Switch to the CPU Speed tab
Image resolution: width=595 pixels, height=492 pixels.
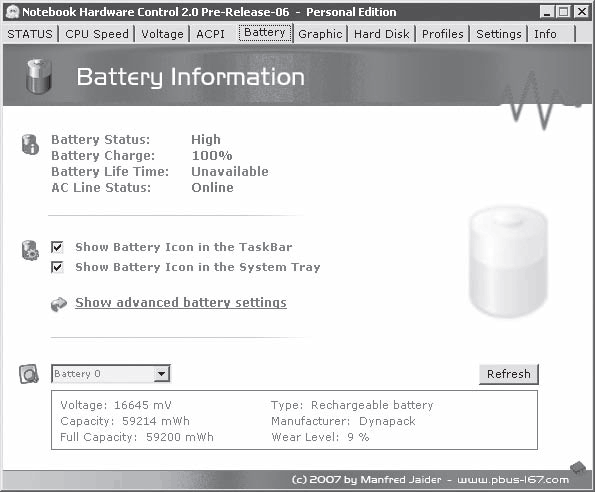click(x=97, y=34)
